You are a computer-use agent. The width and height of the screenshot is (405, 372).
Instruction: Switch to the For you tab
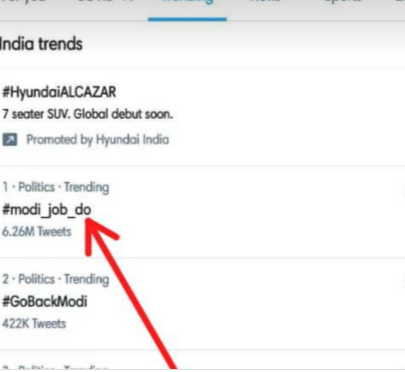click(22, 2)
